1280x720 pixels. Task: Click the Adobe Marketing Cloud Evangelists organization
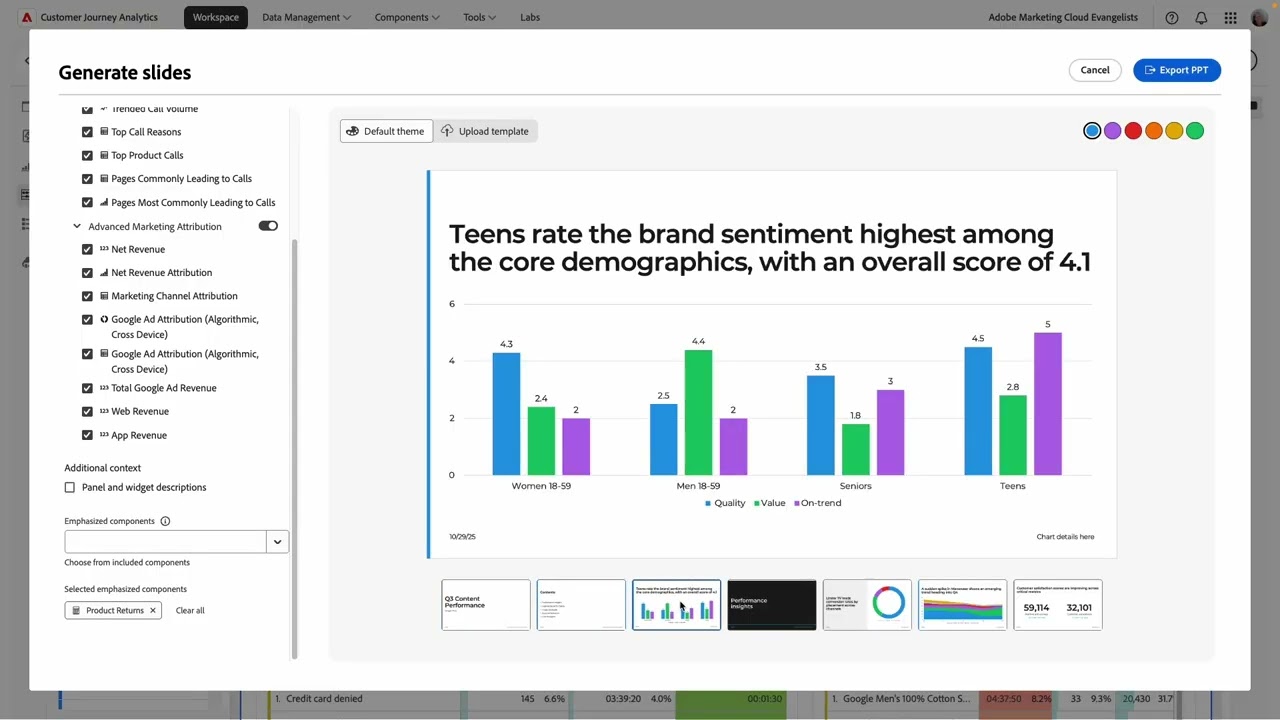point(1063,17)
